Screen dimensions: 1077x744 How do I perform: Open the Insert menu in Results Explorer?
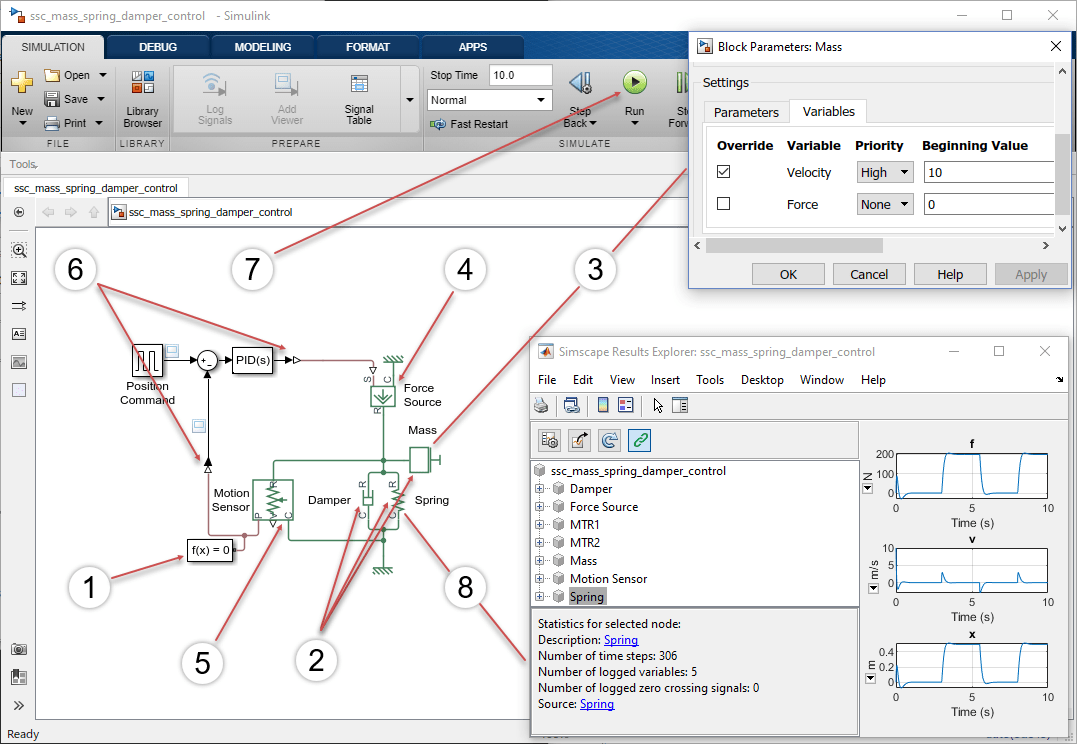(665, 380)
